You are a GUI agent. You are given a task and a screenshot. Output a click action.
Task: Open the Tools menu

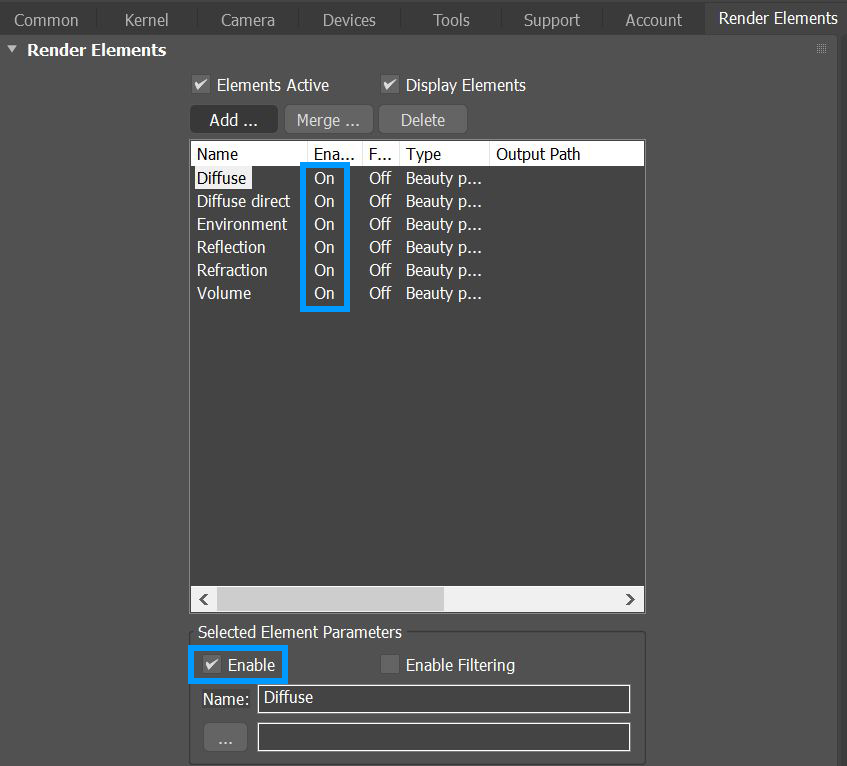click(451, 18)
